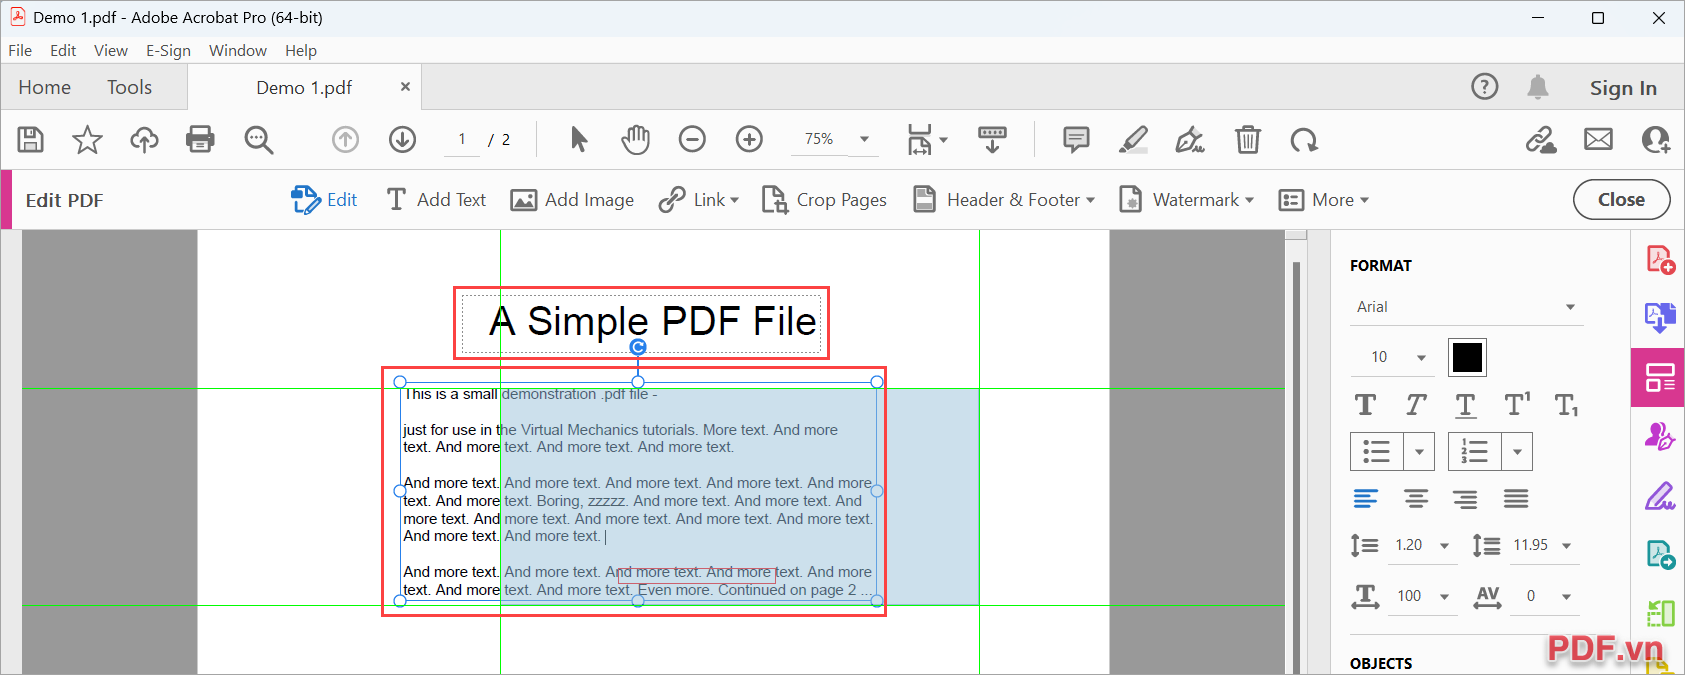The width and height of the screenshot is (1685, 675).
Task: Click the page number input field
Action: [x=462, y=140]
